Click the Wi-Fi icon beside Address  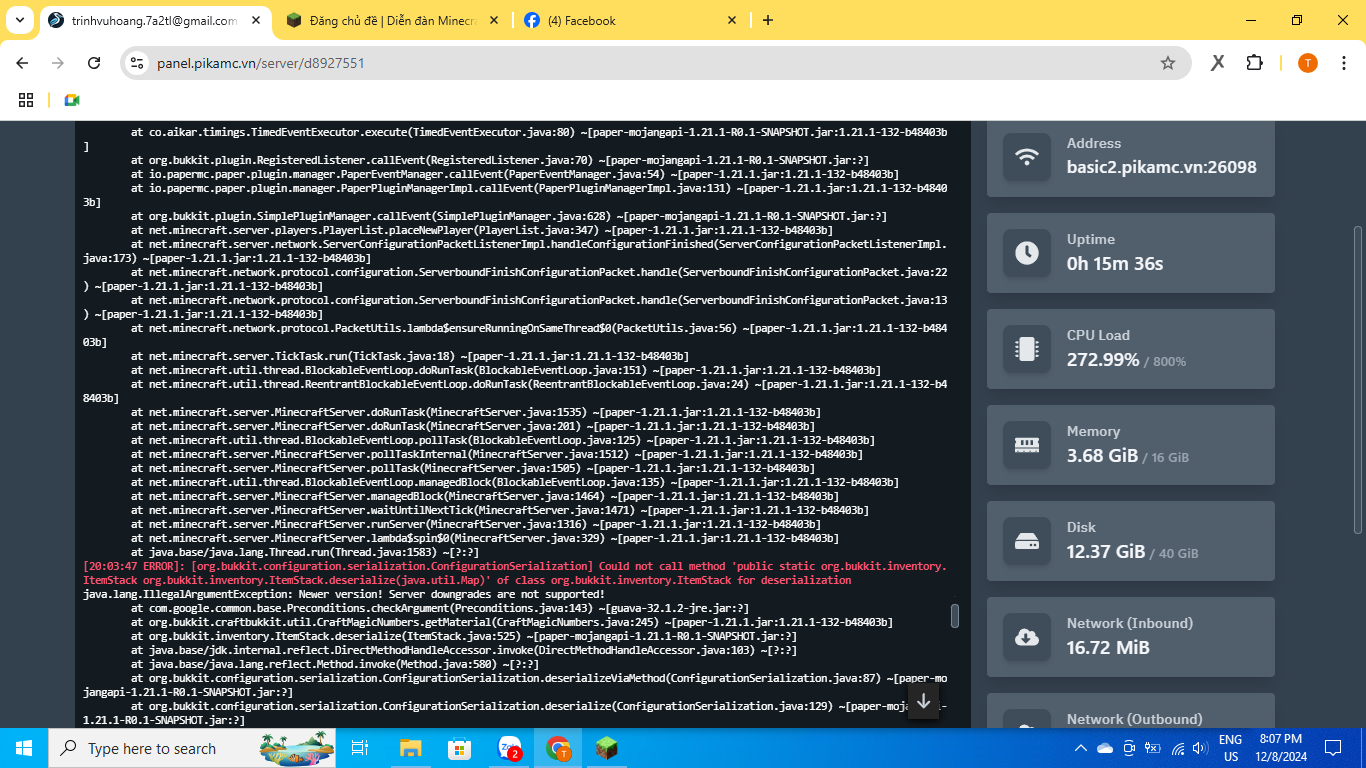point(1027,157)
